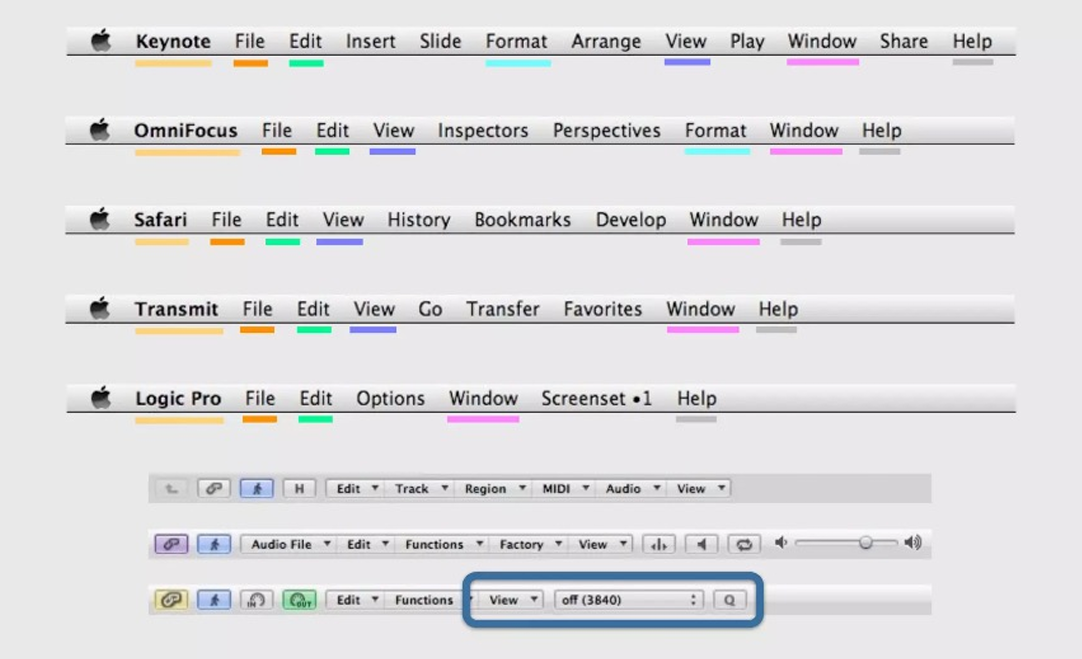Screen dimensions: 1082x659
Task: Click the low volume speaker icon
Action: (x=780, y=542)
